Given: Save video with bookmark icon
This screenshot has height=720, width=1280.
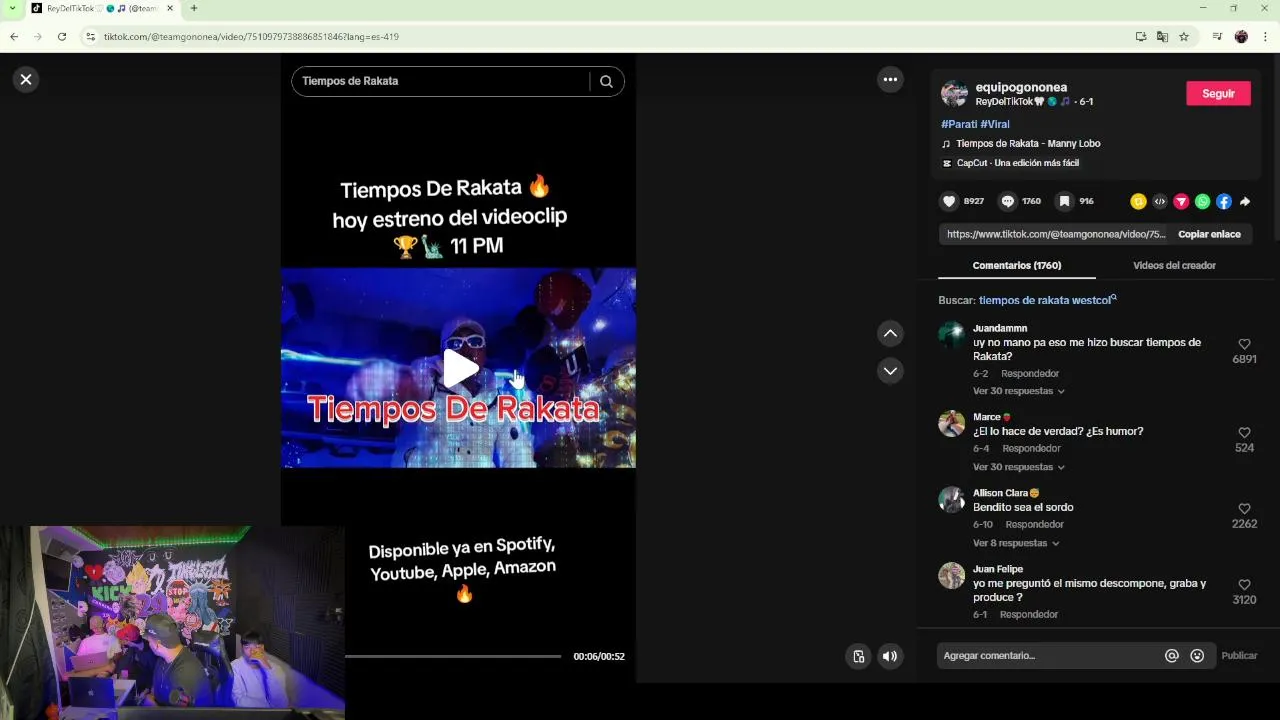Looking at the screenshot, I should (x=1065, y=201).
